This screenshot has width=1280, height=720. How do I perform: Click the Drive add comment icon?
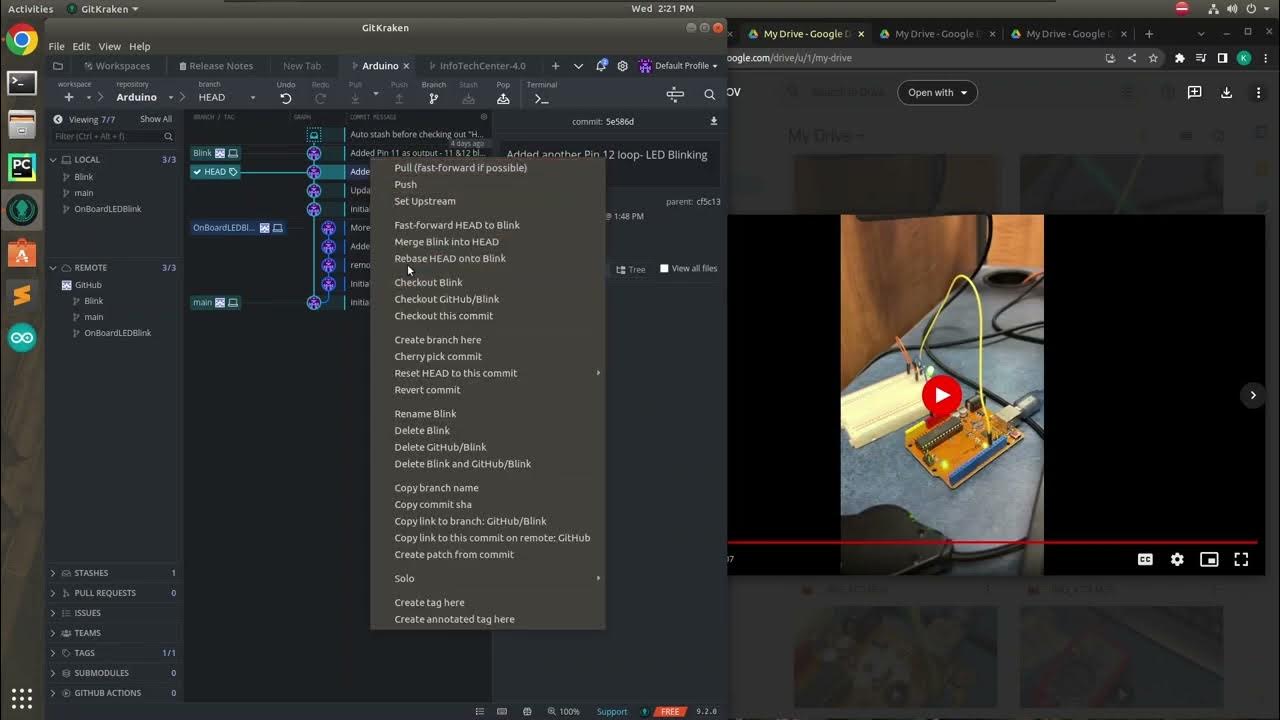(1194, 93)
